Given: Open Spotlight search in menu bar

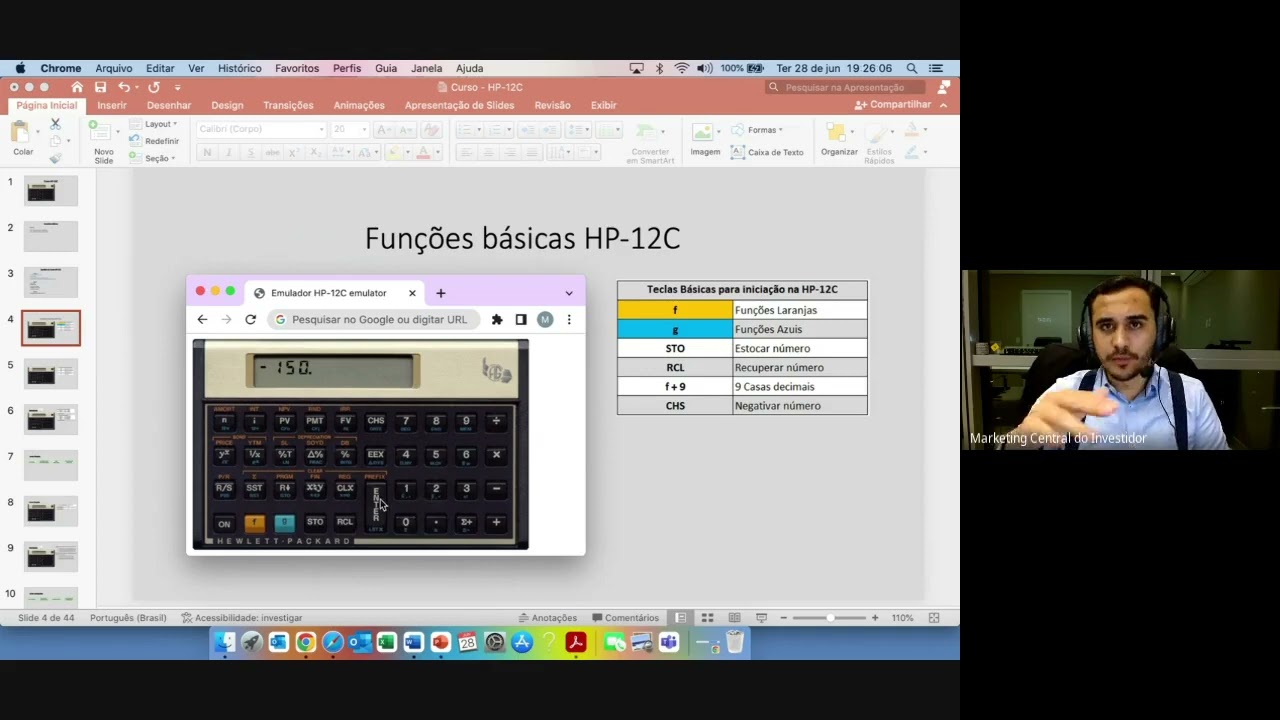Looking at the screenshot, I should pyautogui.click(x=912, y=68).
